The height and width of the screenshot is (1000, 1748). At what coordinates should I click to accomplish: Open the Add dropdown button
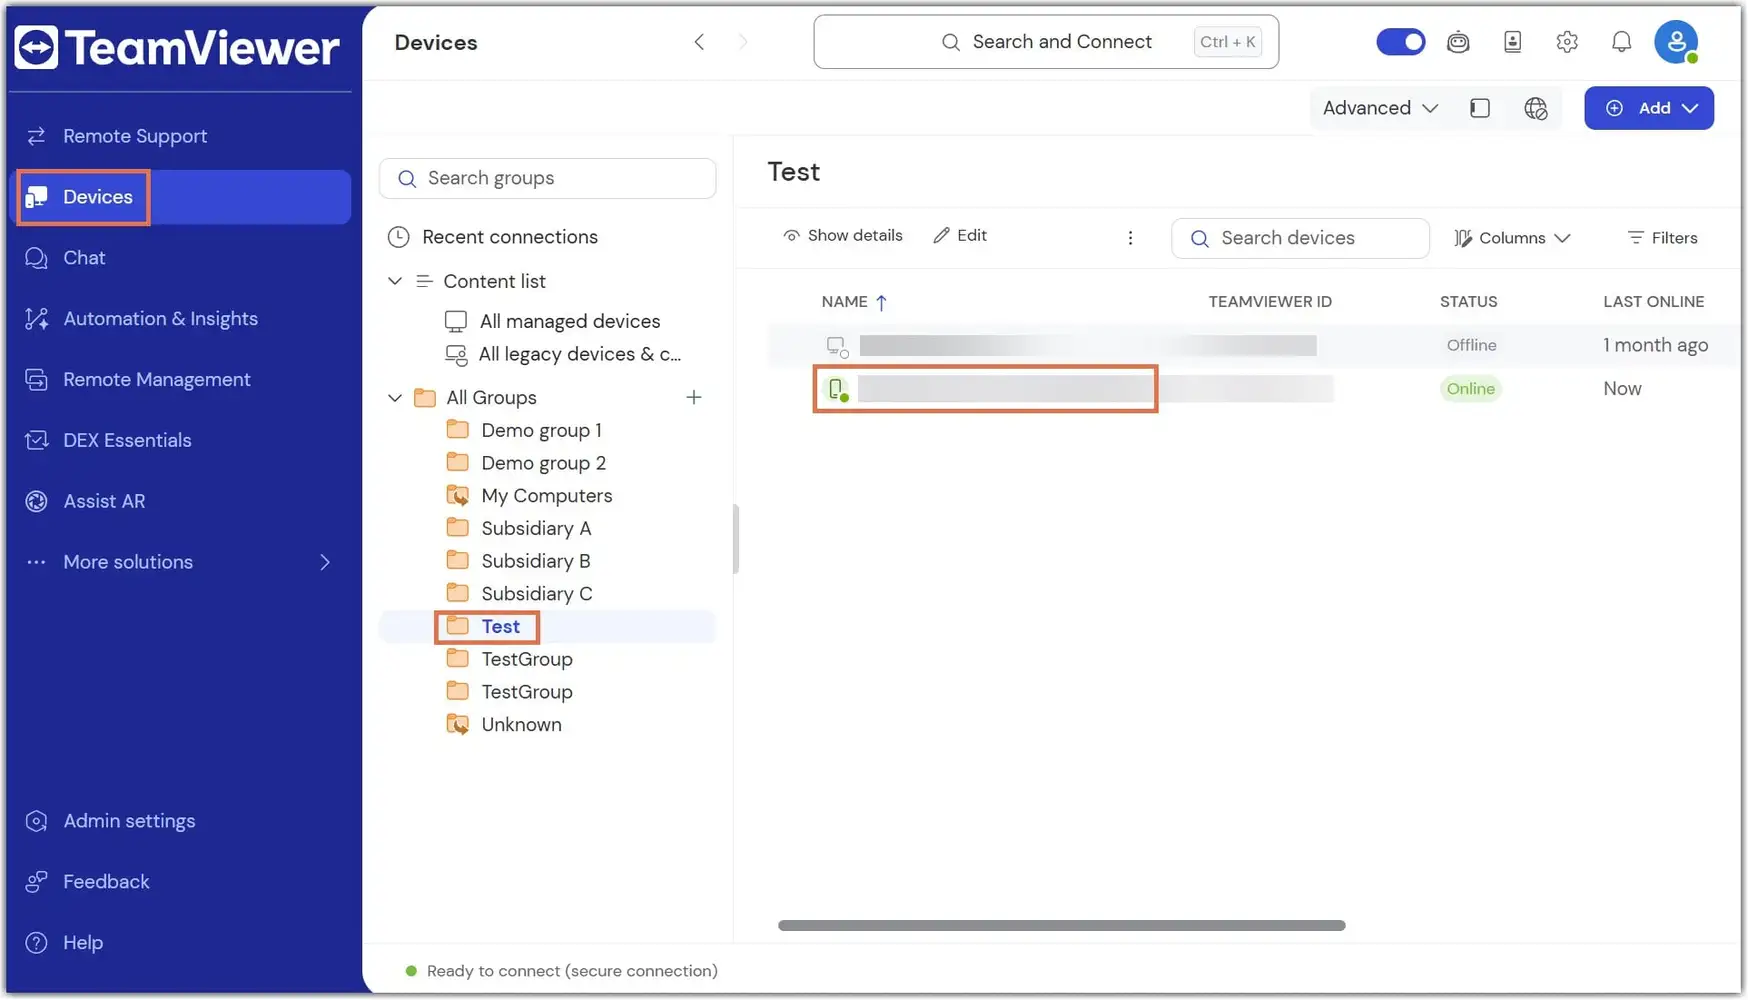tap(1649, 108)
